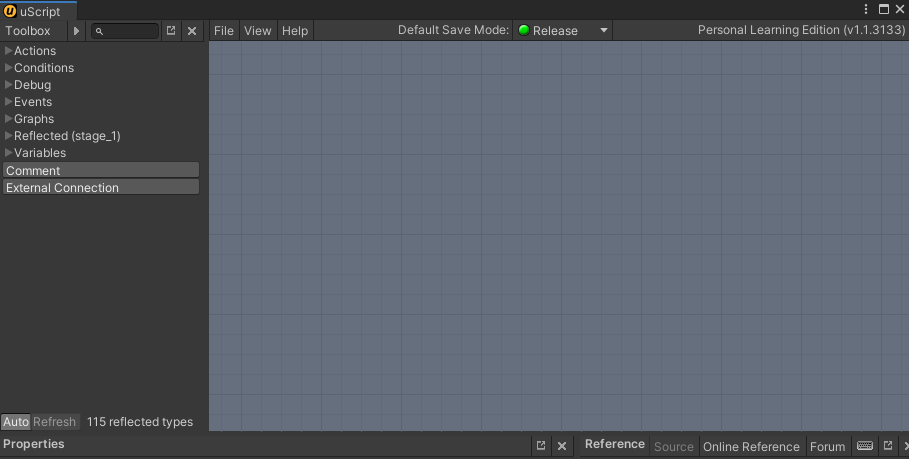
Task: Open the File menu
Action: [x=224, y=31]
